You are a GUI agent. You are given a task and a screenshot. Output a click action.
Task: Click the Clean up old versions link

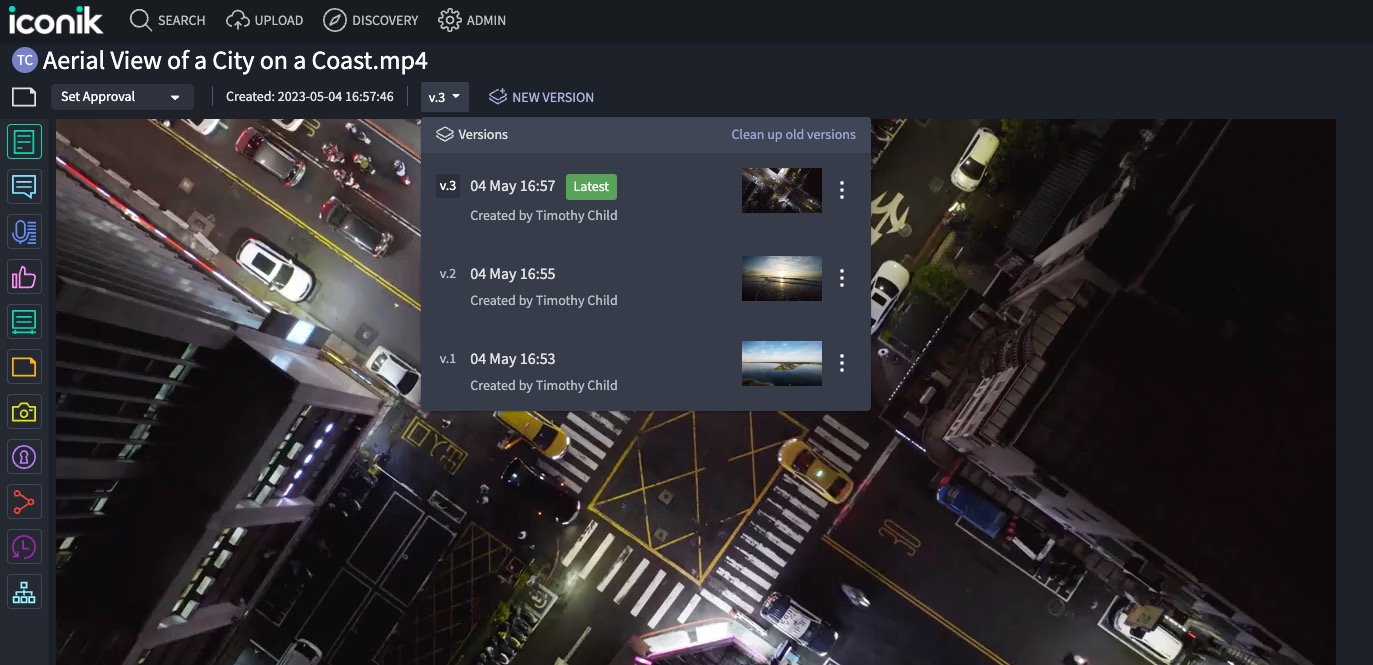[x=792, y=133]
